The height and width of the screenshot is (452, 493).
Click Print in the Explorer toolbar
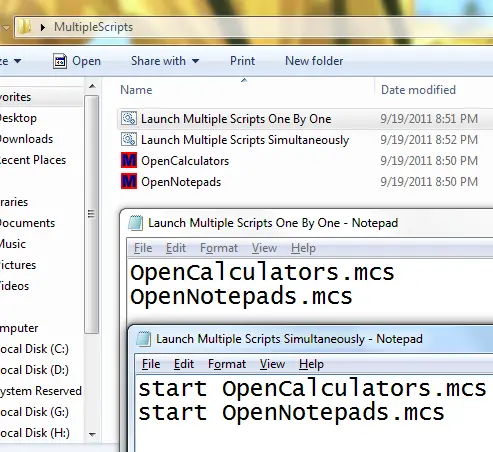(242, 61)
